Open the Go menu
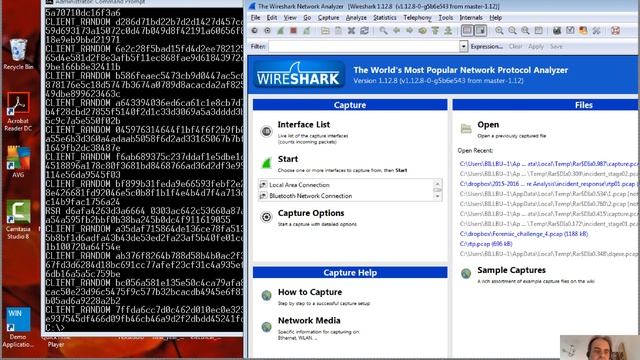The height and width of the screenshot is (360, 640). coord(307,18)
